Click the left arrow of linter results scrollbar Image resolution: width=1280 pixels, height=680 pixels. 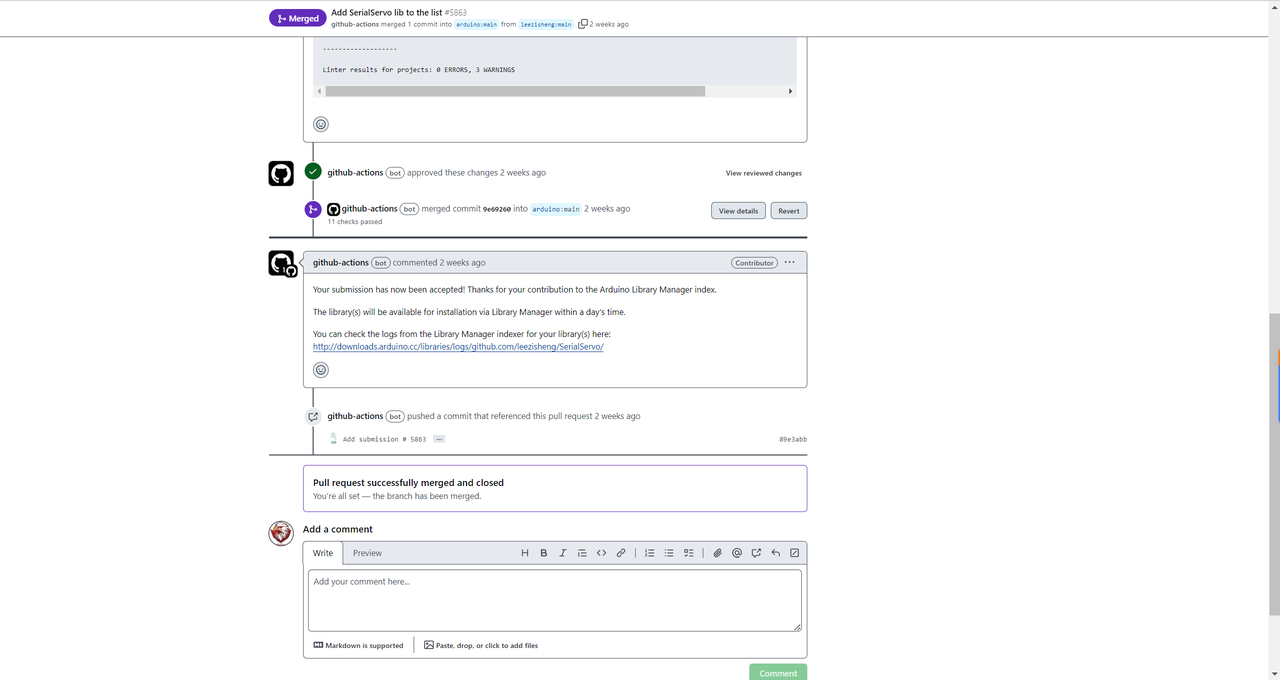pos(320,91)
